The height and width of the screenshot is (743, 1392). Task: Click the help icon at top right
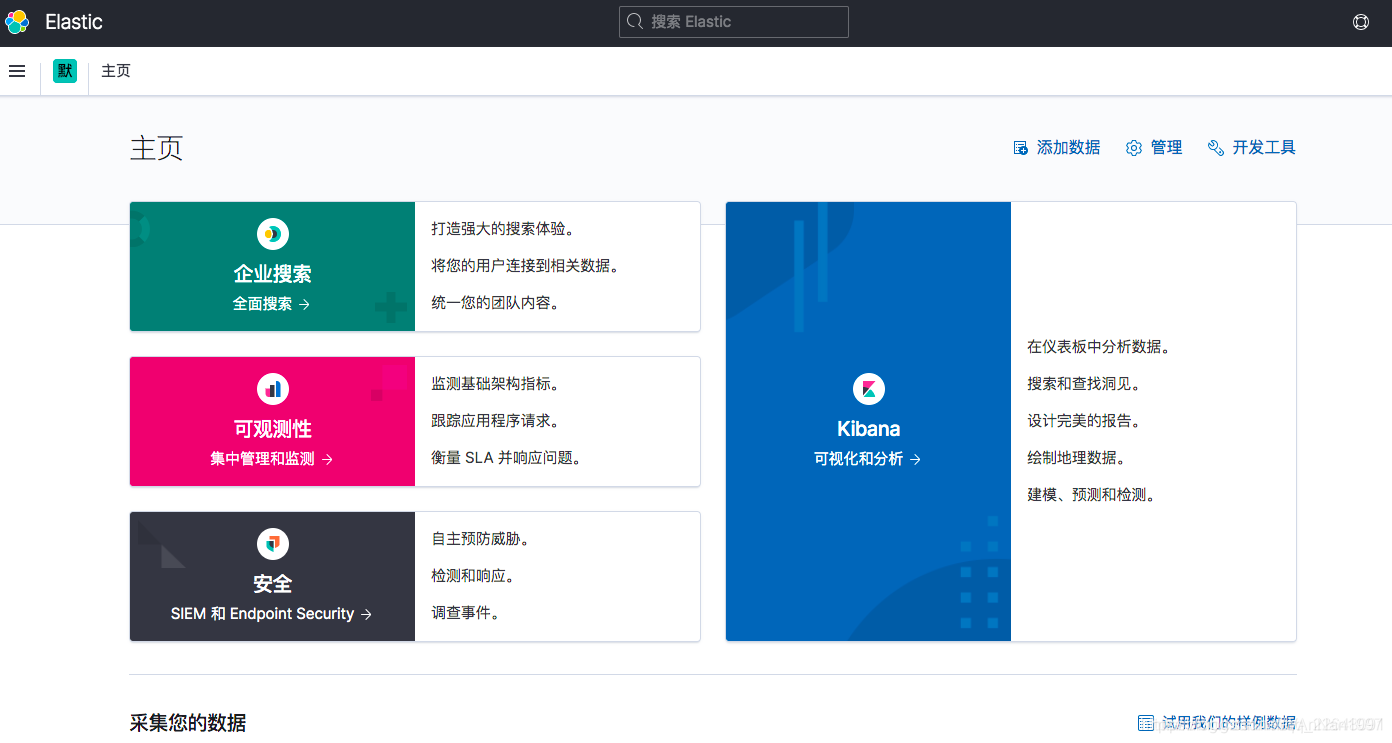[1361, 22]
